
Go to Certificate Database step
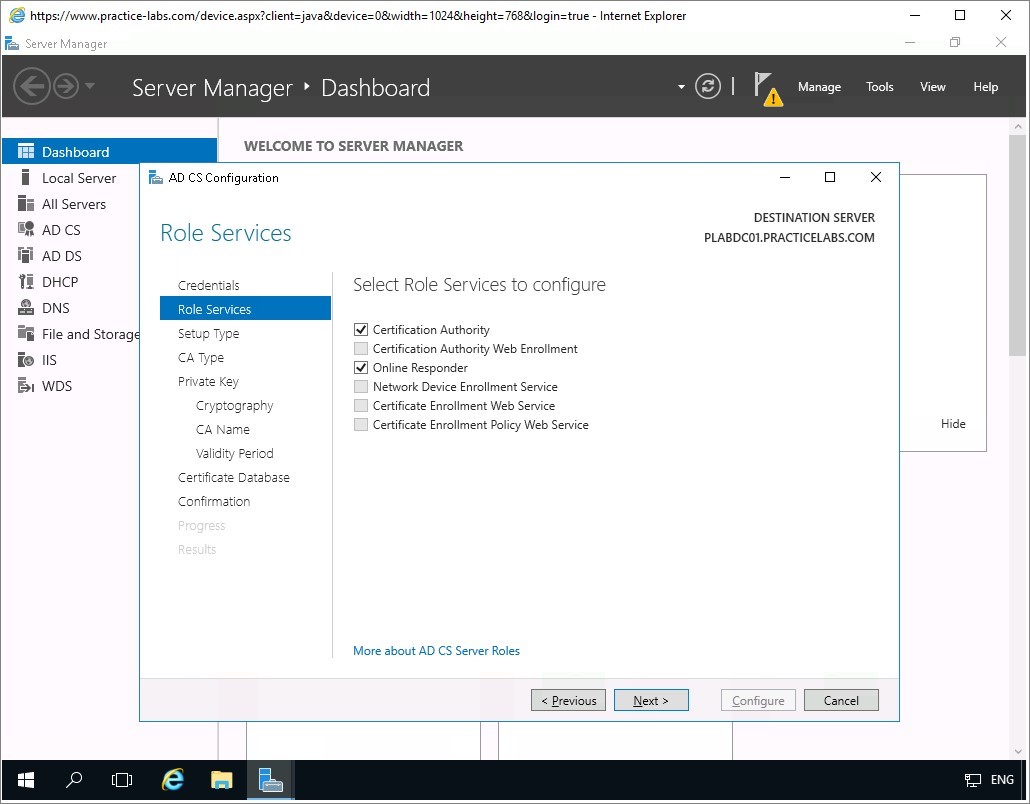[x=233, y=478]
